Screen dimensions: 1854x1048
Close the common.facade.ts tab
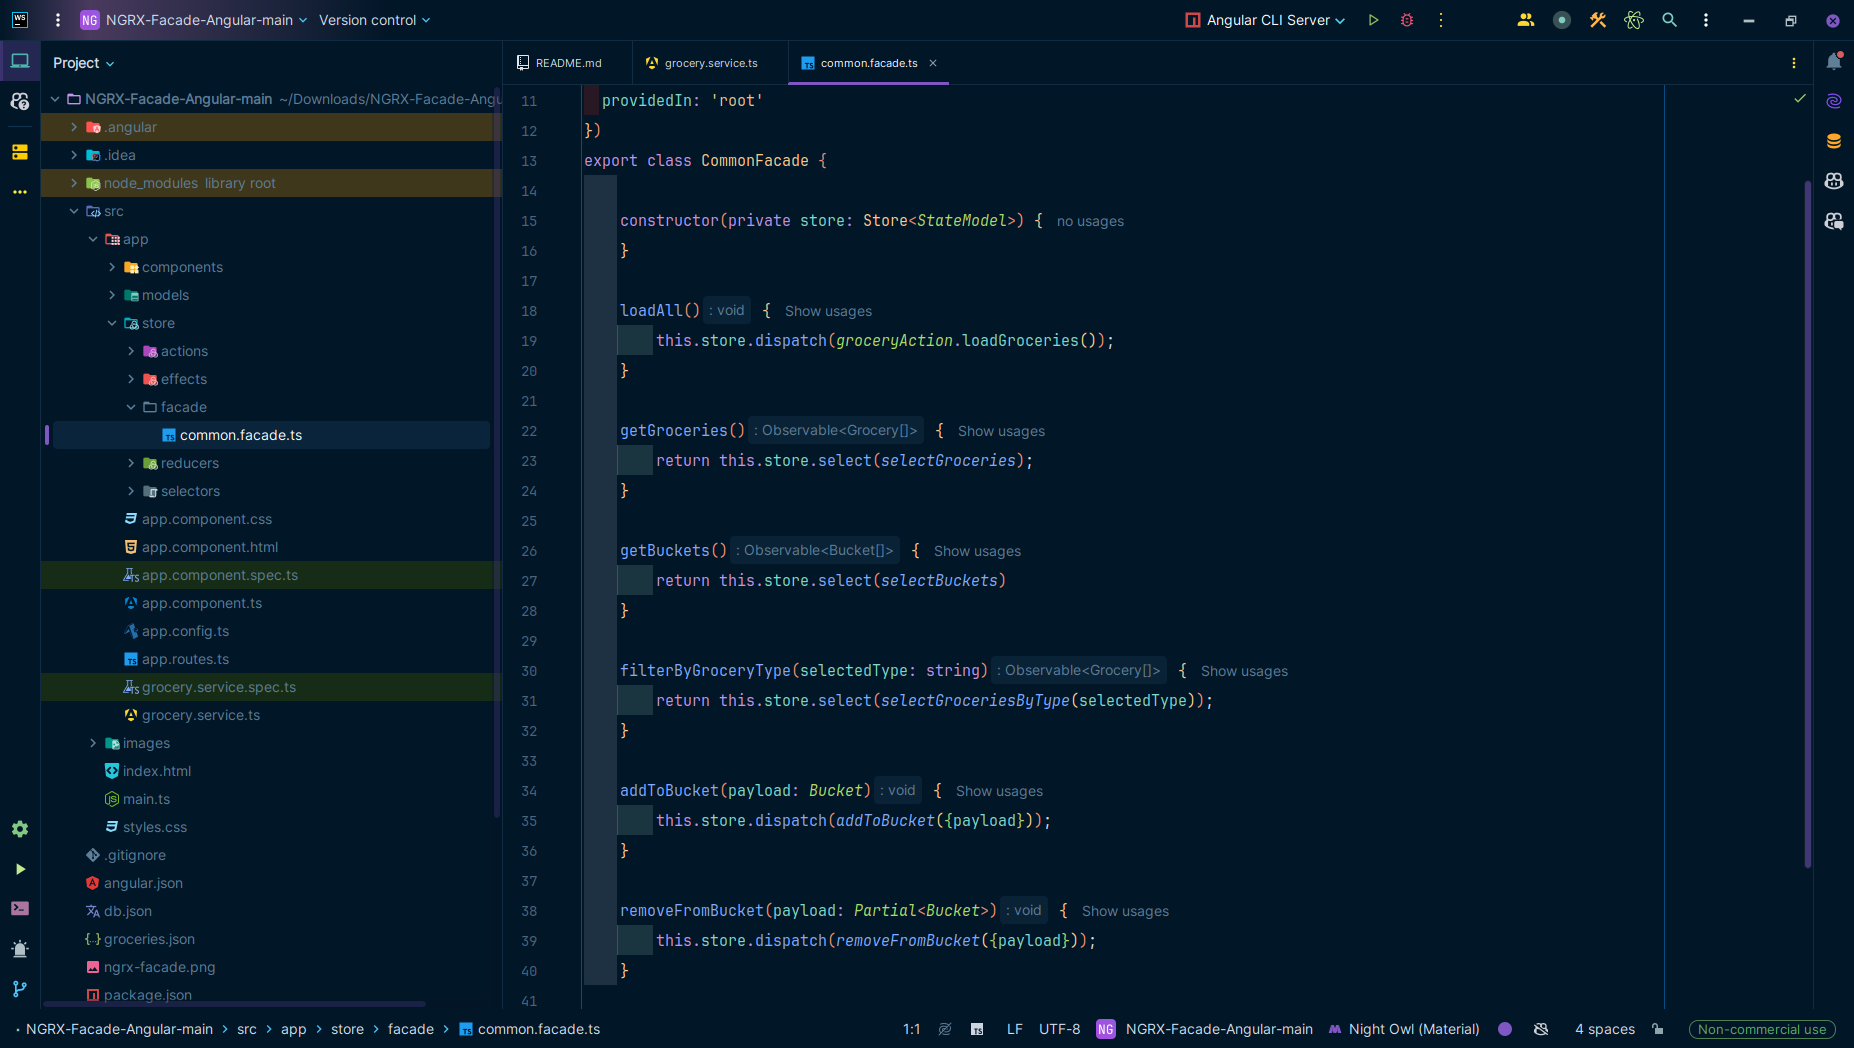pos(933,63)
